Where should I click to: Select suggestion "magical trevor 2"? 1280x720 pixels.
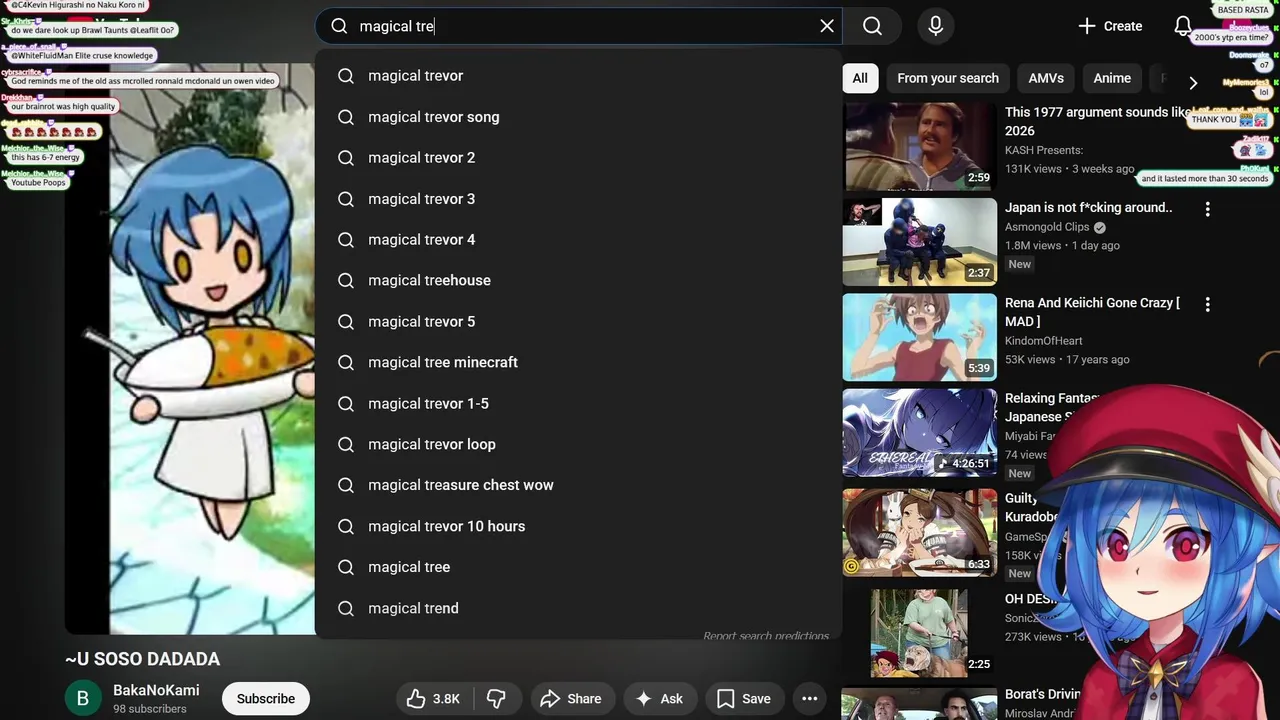pyautogui.click(x=579, y=158)
